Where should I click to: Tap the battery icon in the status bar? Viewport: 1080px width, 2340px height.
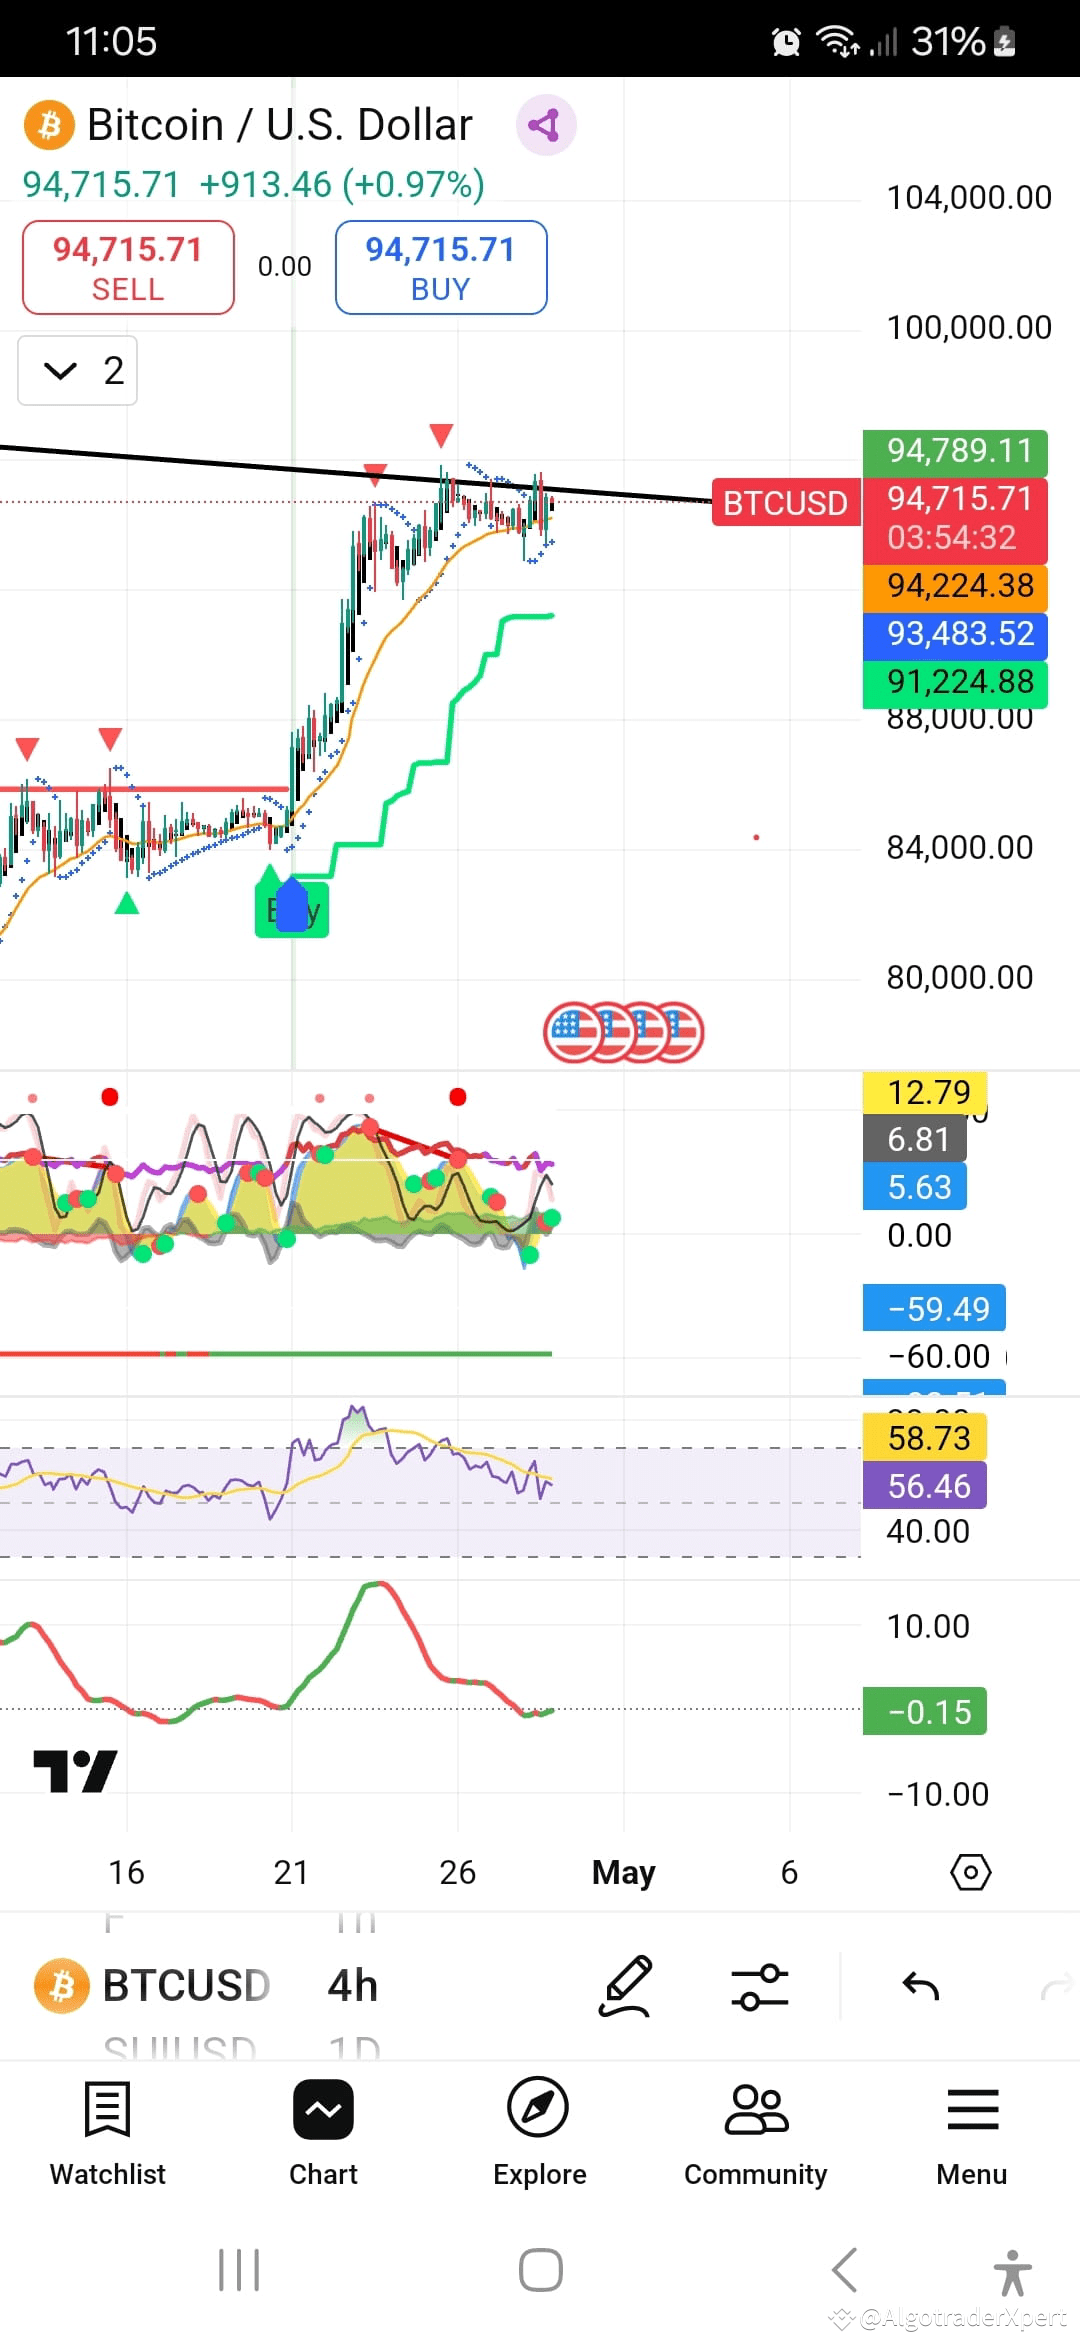point(1005,42)
